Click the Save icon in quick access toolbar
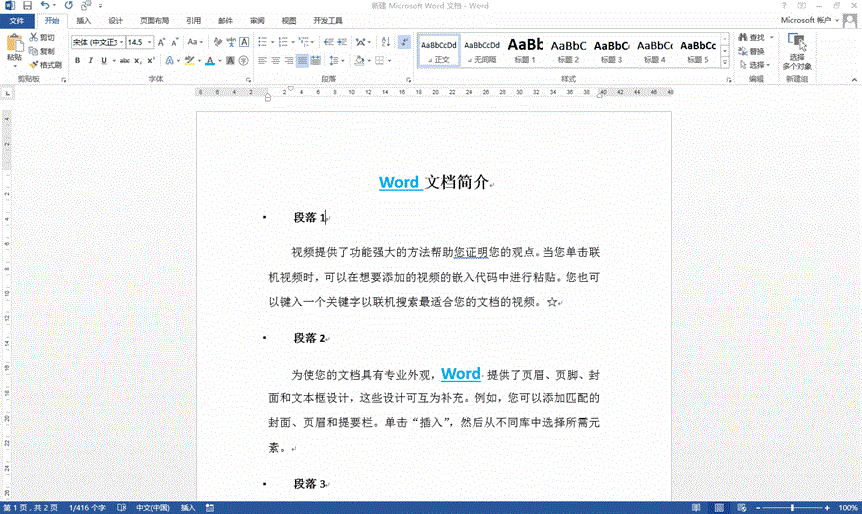The image size is (862, 514). click(27, 6)
